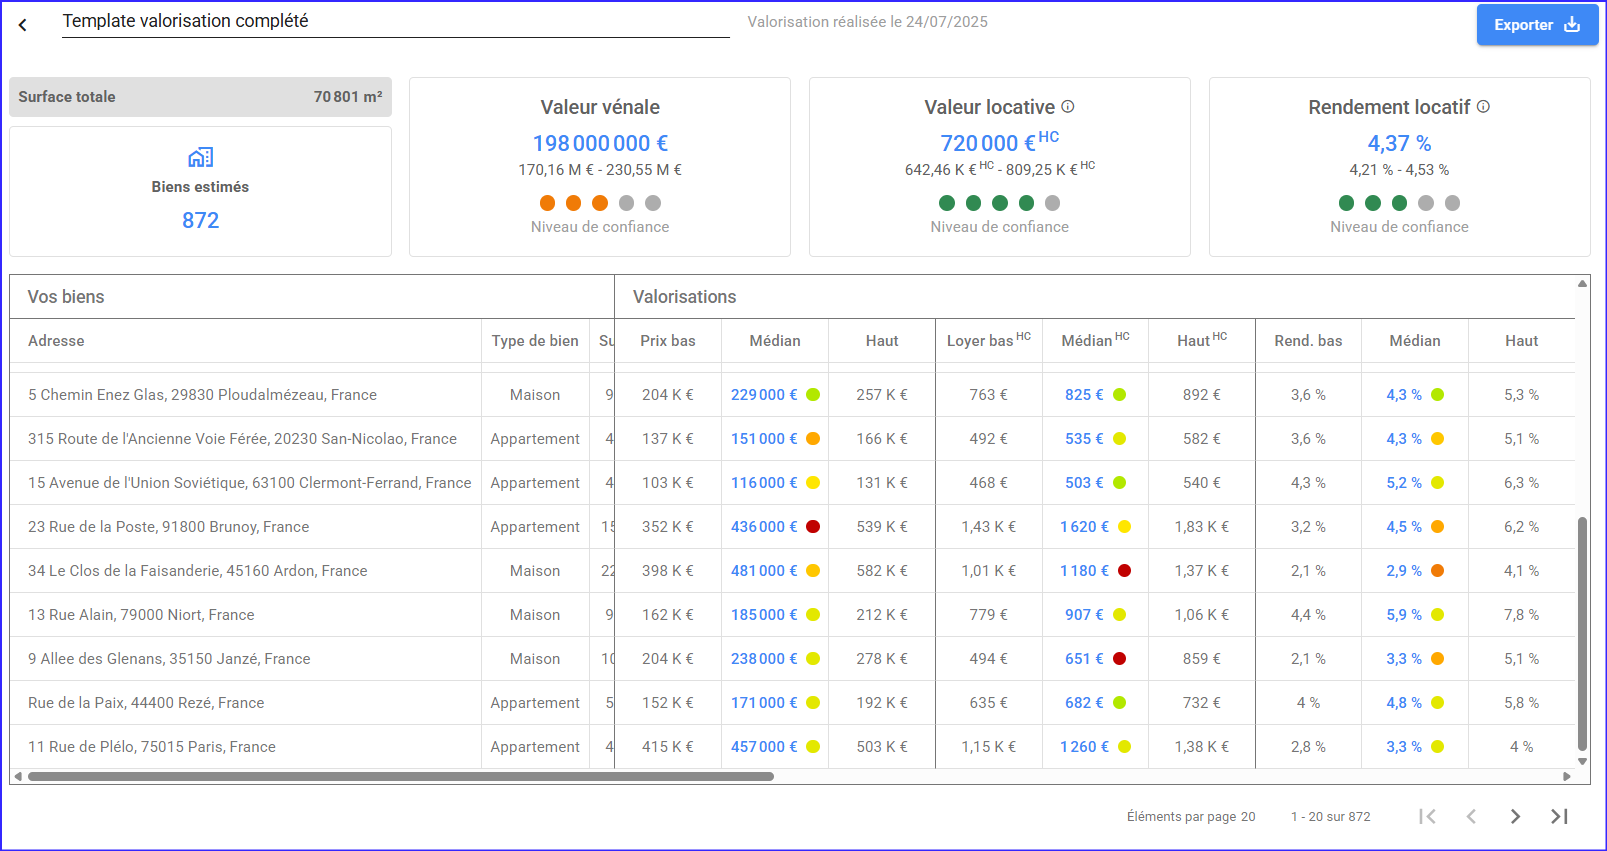Click the Loyer bas HC column header
The height and width of the screenshot is (851, 1607).
point(989,340)
